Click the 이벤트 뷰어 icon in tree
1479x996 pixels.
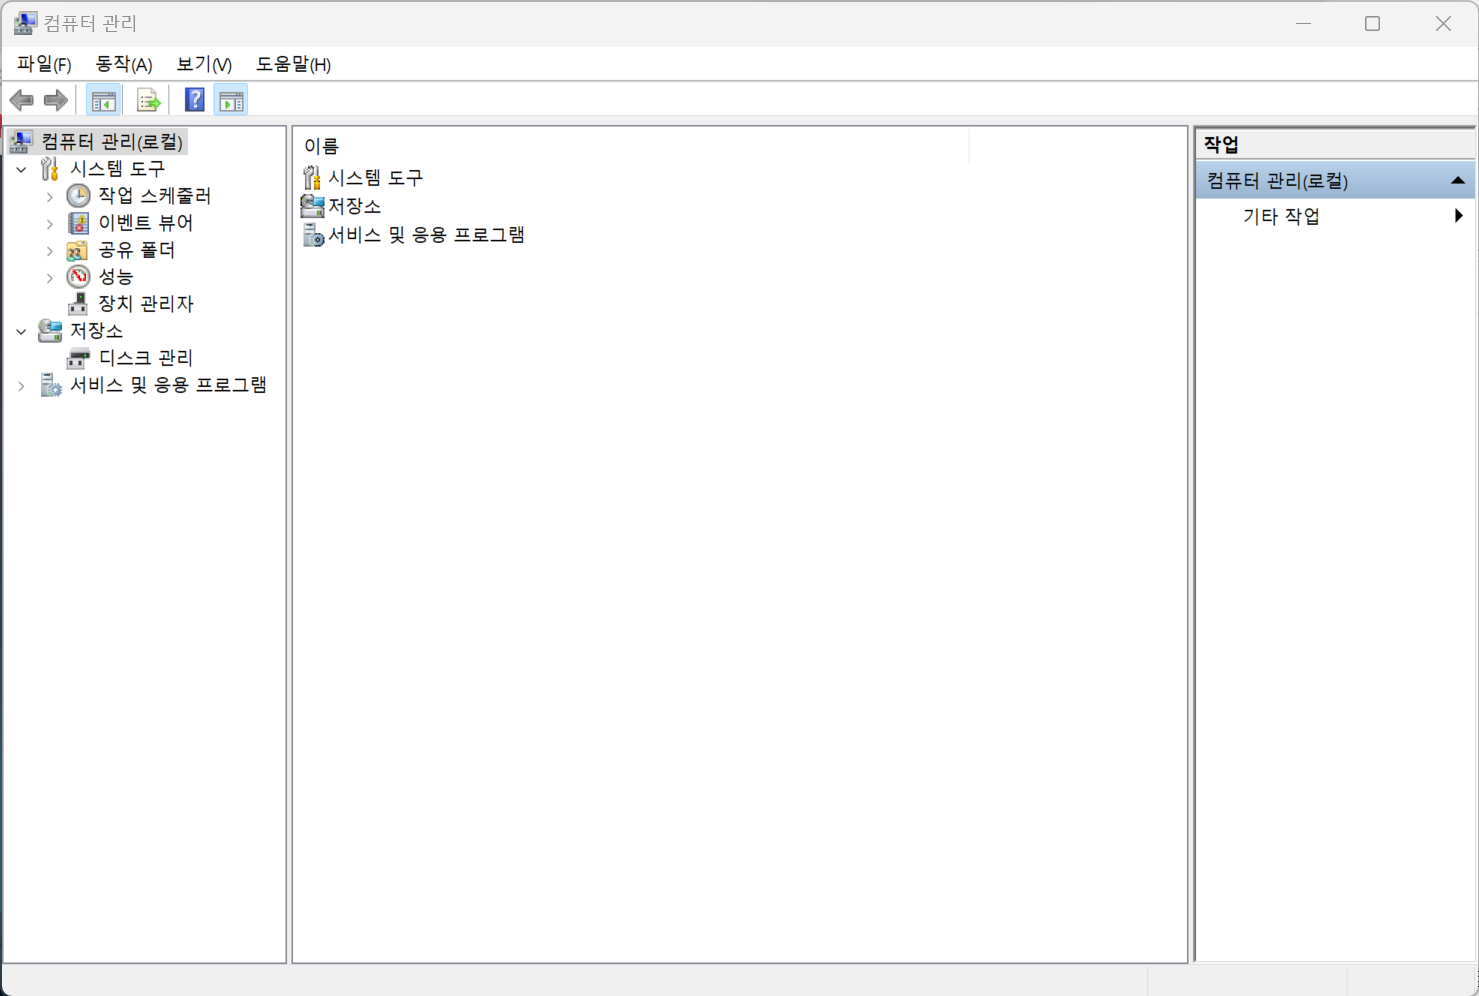78,223
